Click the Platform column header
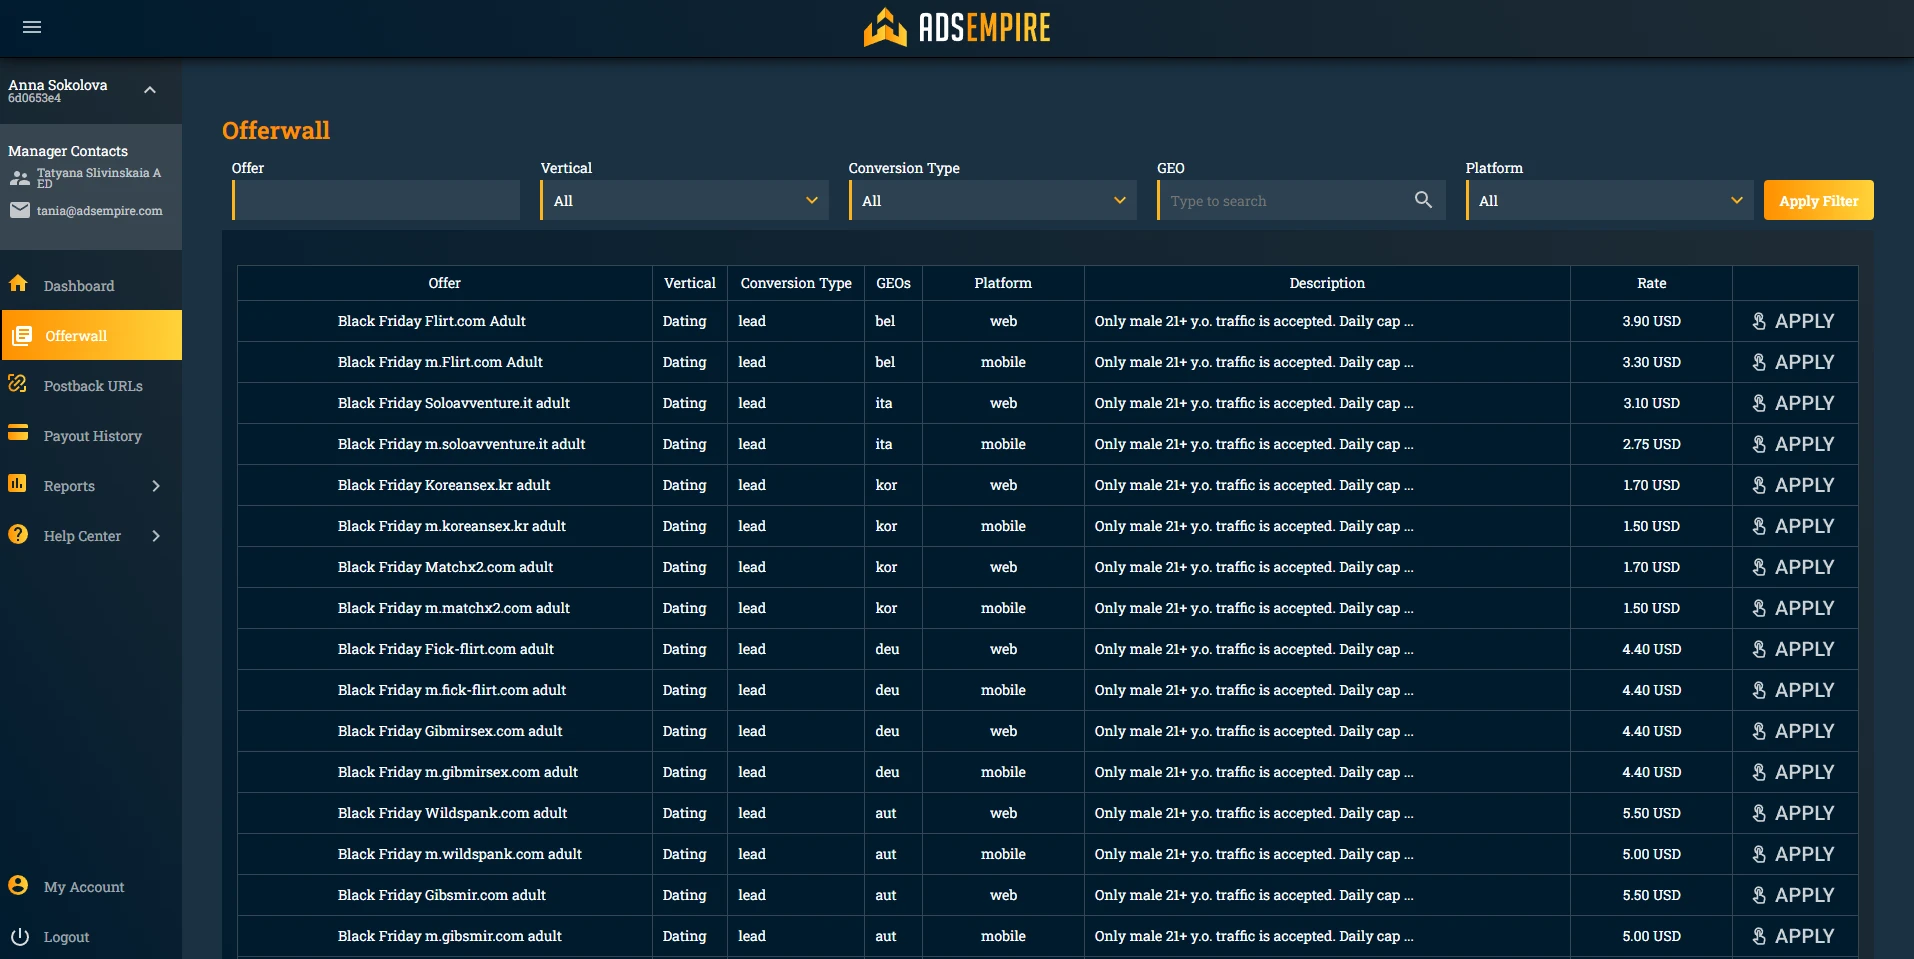 tap(1003, 283)
